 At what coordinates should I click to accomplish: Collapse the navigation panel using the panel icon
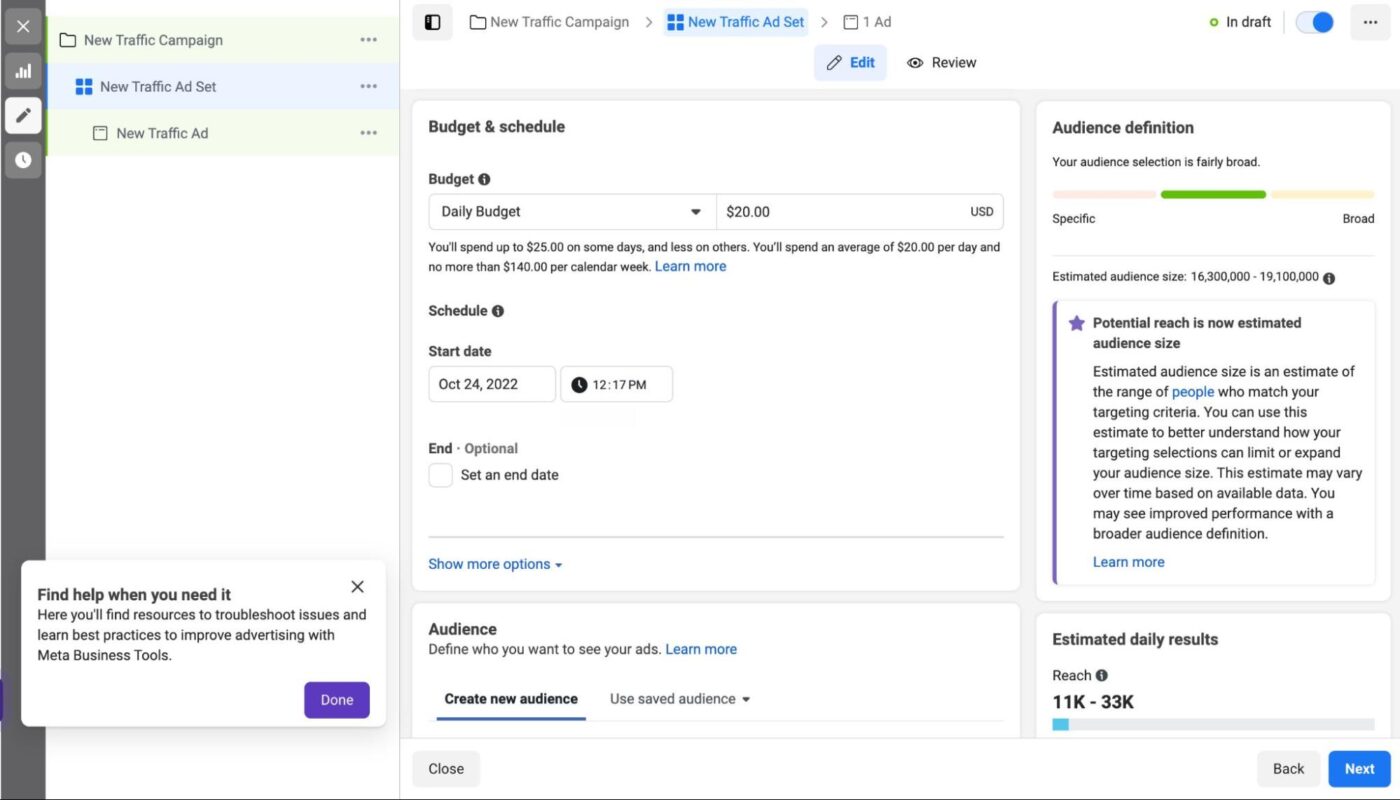click(431, 21)
